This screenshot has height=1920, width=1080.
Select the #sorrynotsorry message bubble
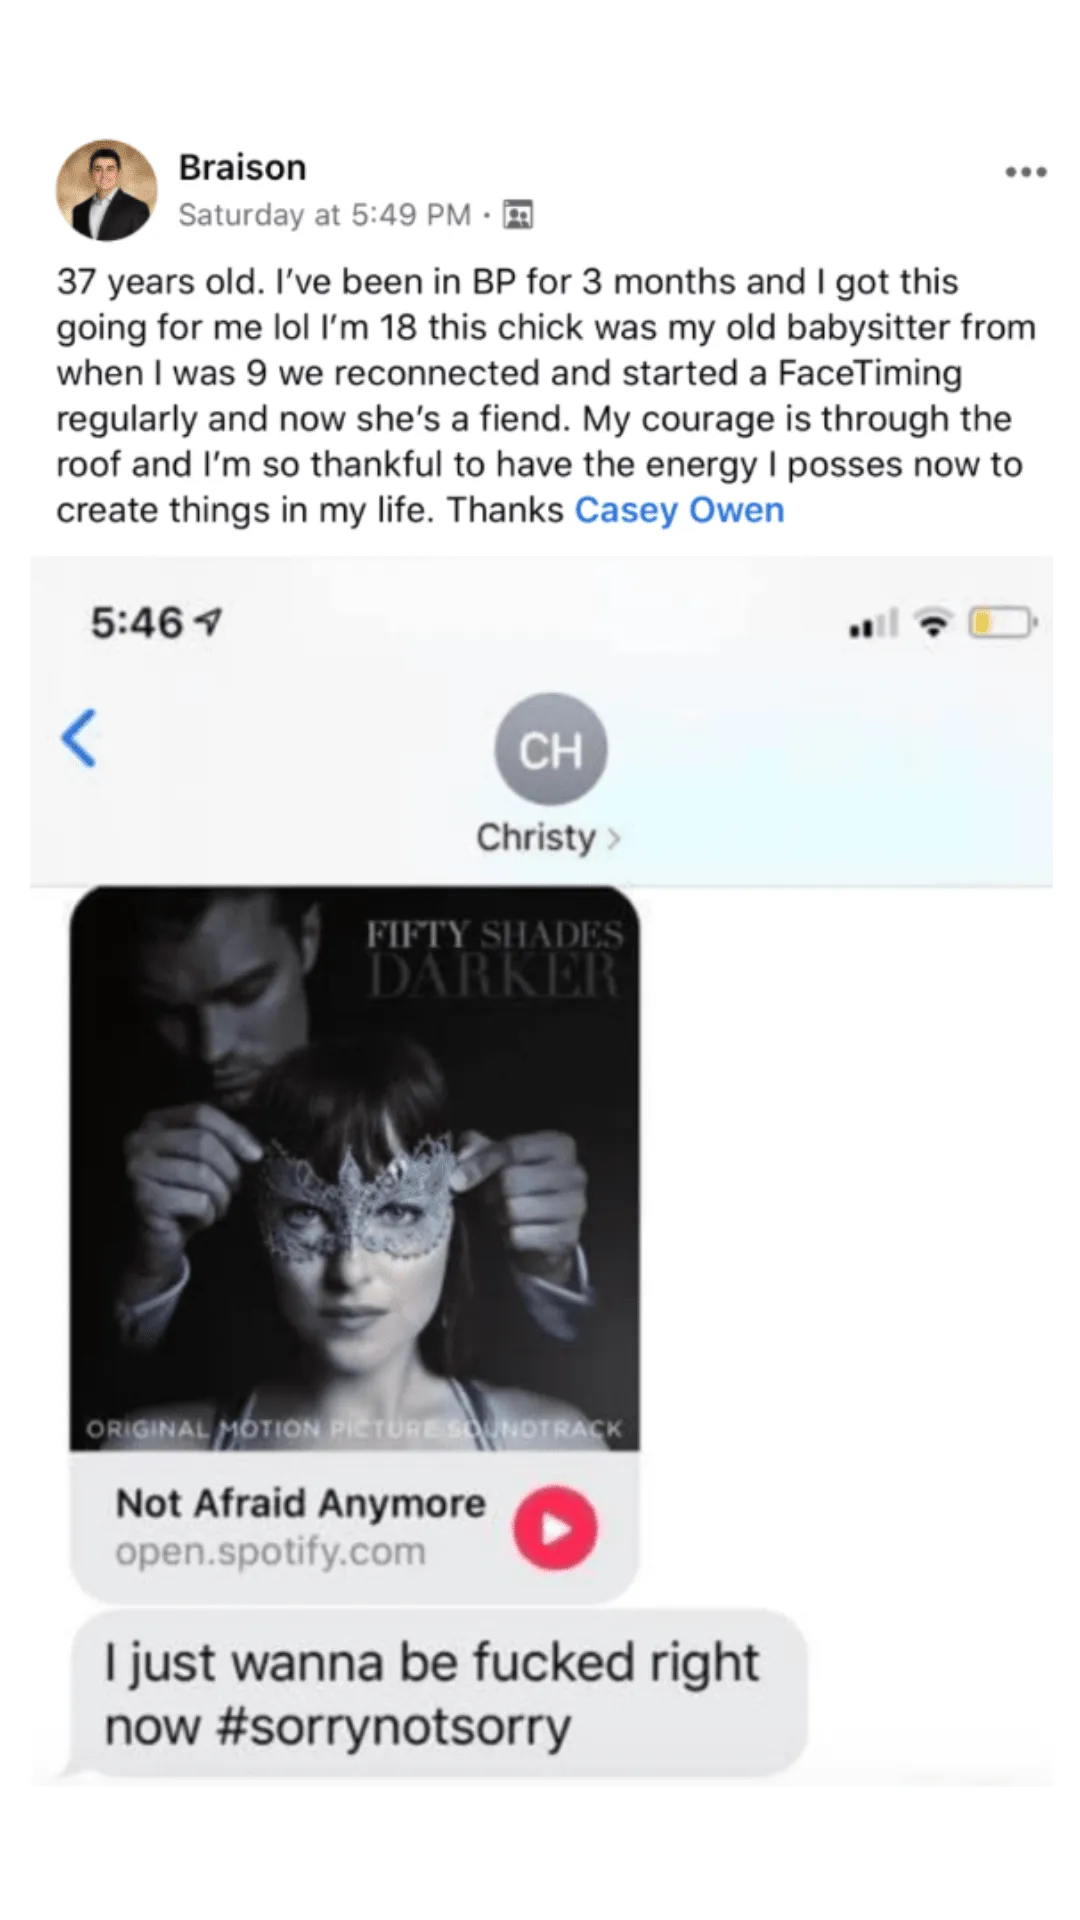click(x=439, y=1694)
